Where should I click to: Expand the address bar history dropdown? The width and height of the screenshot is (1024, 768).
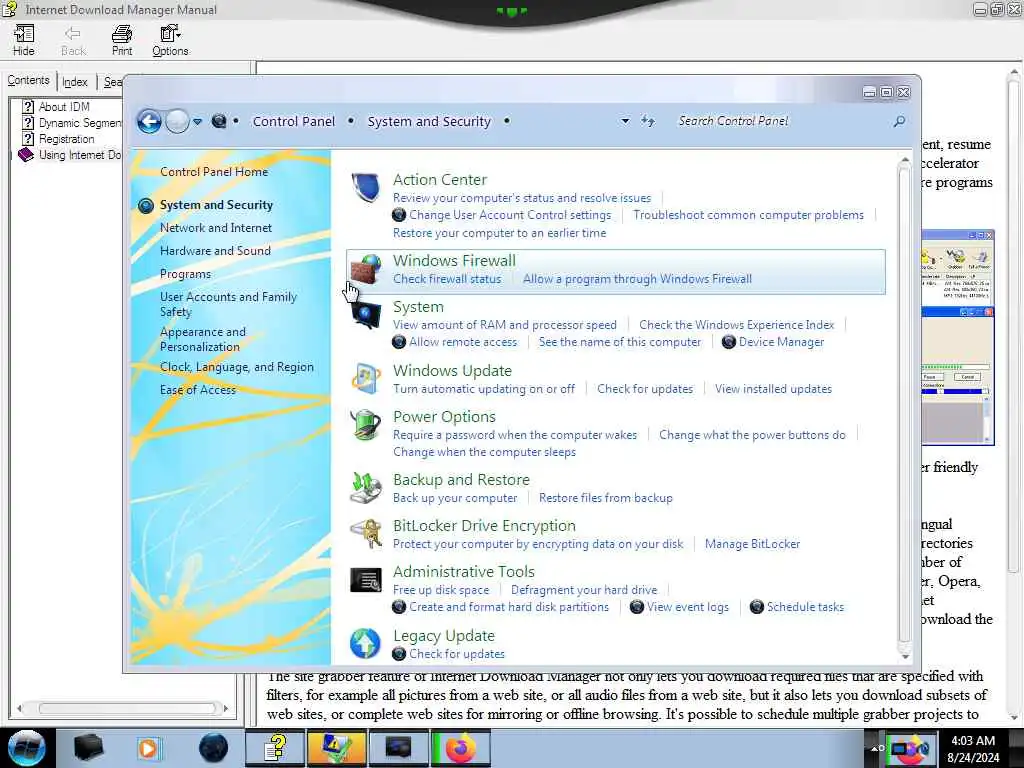click(x=625, y=121)
